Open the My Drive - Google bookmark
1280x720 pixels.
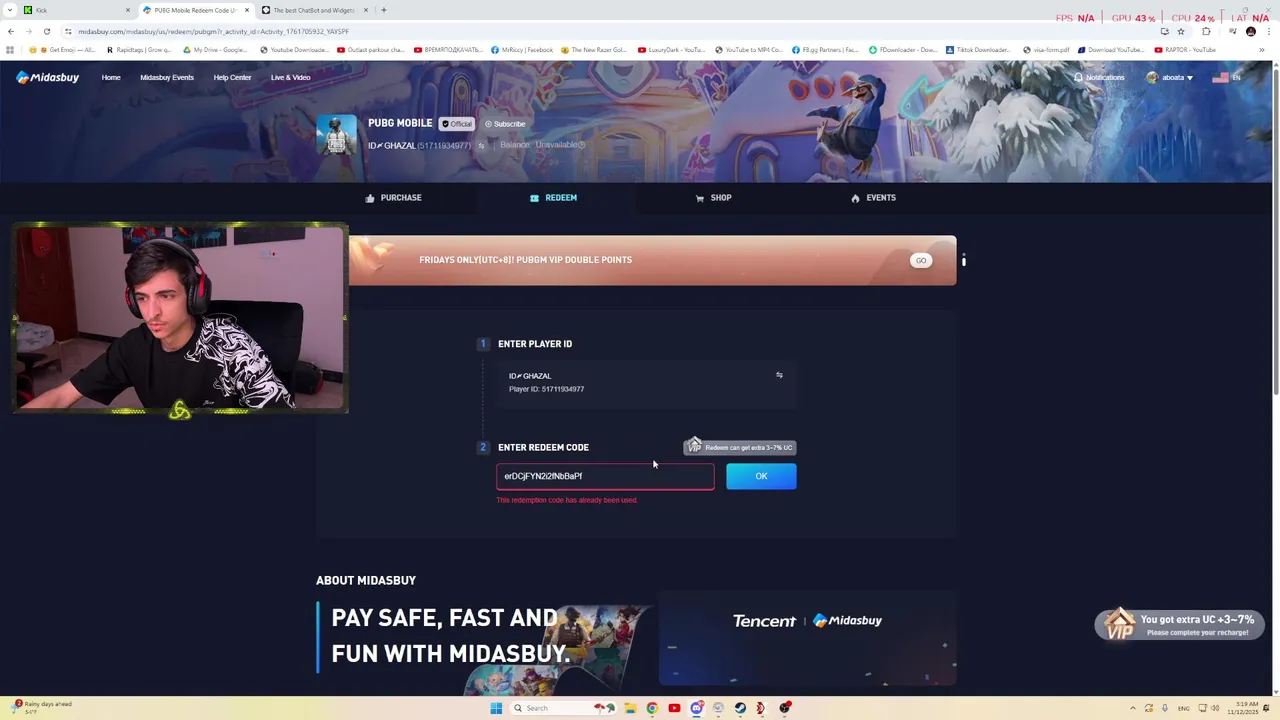(215, 50)
